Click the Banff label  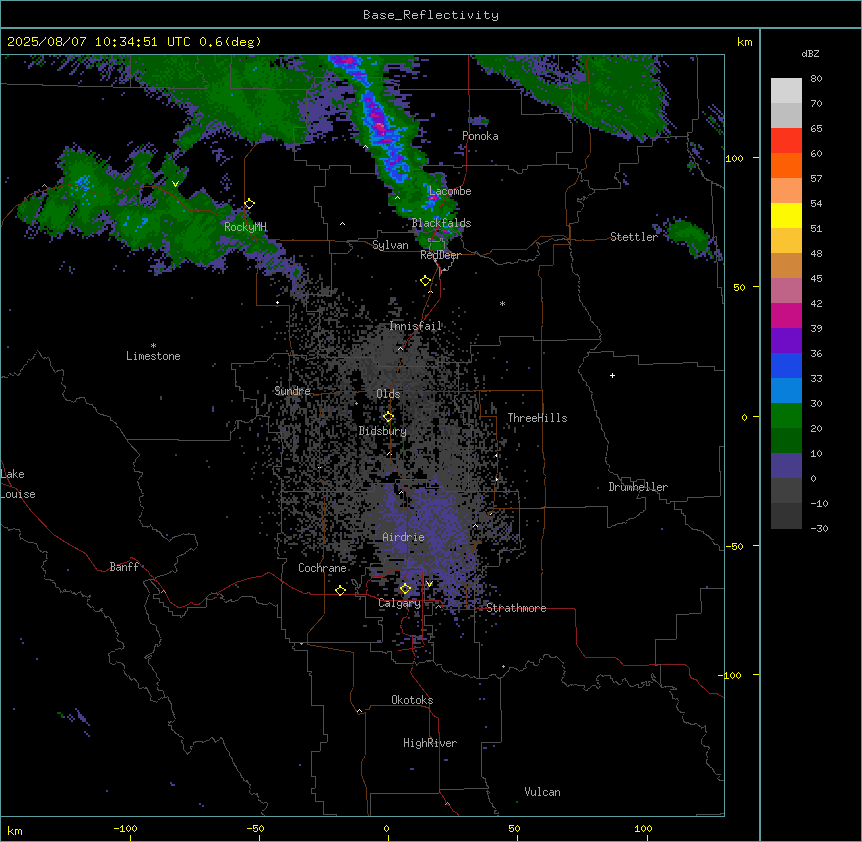point(124,567)
